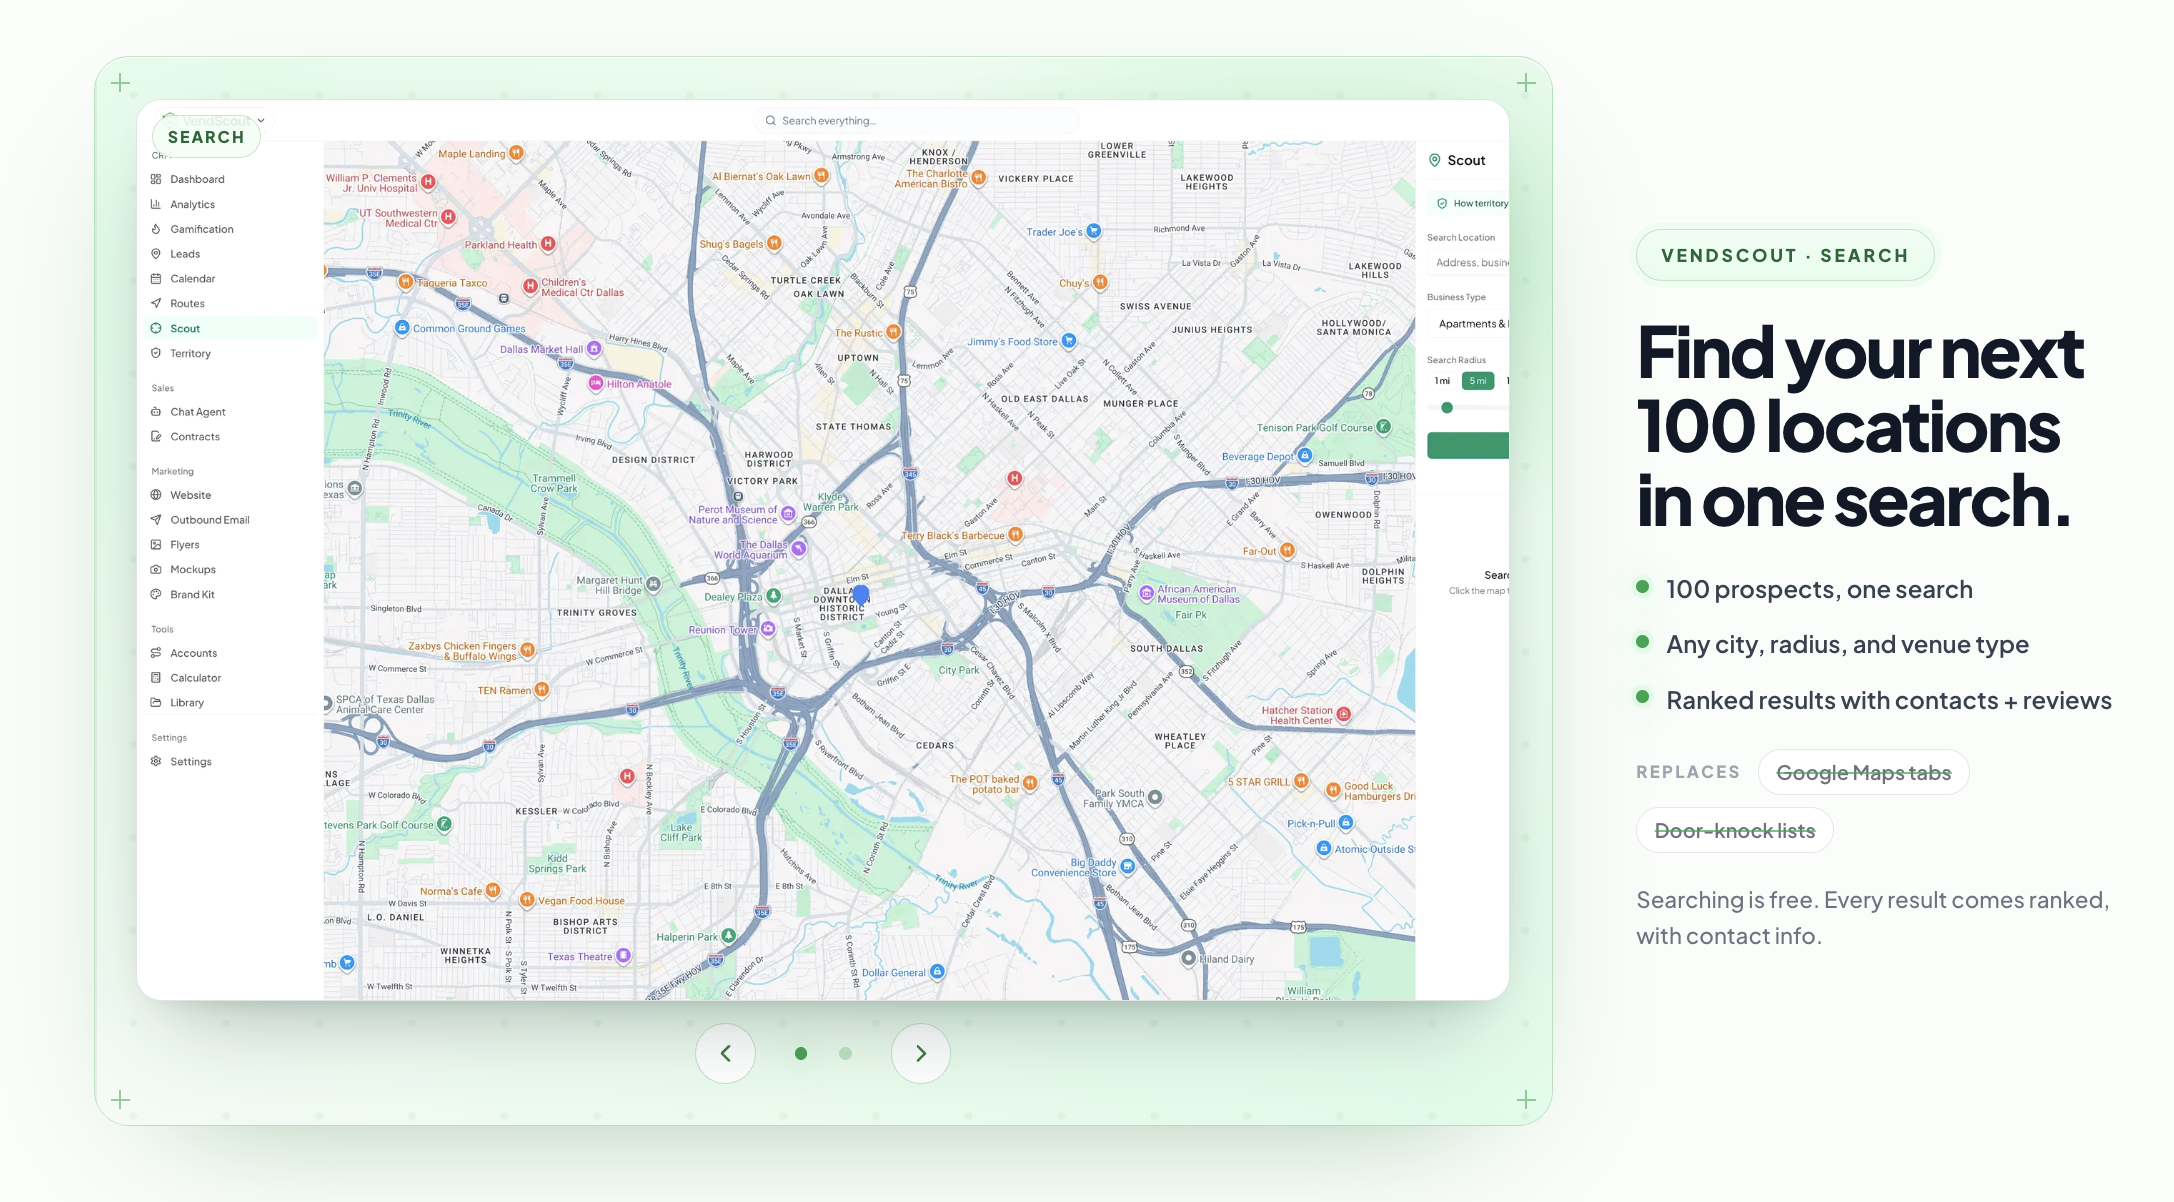Image resolution: width=2174 pixels, height=1202 pixels.
Task: Click the Jimmy's Food Store map pin
Action: [1069, 341]
